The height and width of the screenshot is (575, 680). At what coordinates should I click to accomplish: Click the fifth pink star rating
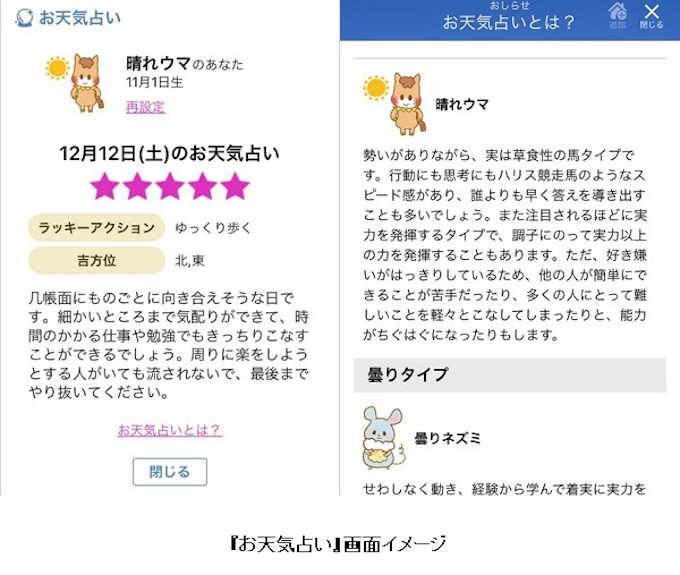(235, 186)
